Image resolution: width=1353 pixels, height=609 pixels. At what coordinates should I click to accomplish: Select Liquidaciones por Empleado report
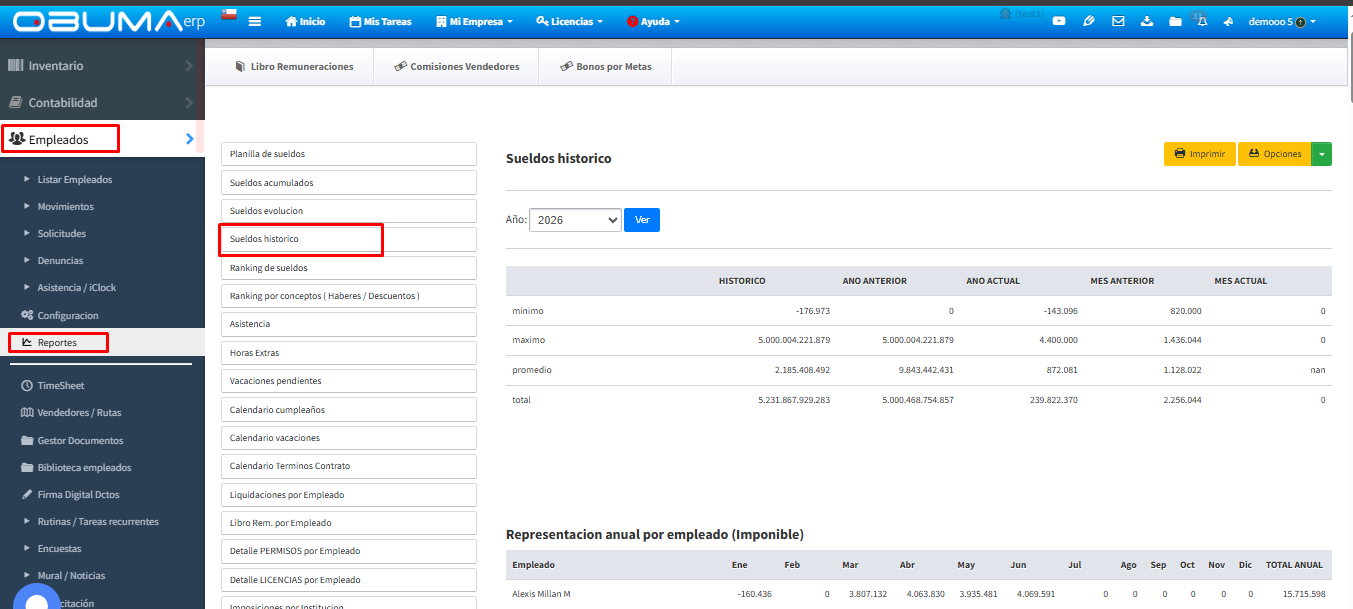348,495
